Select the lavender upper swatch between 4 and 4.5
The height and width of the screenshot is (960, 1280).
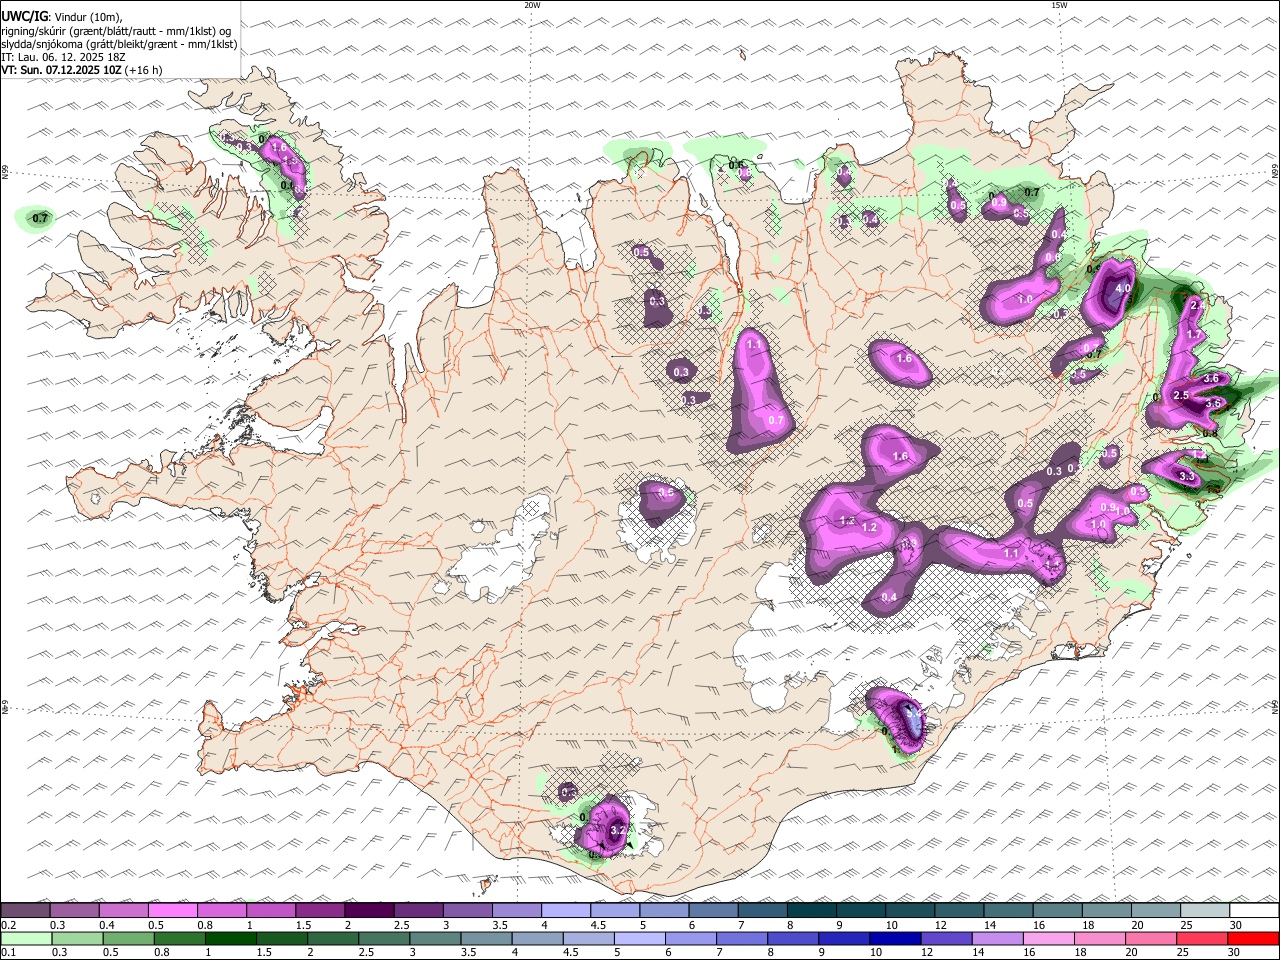(565, 910)
